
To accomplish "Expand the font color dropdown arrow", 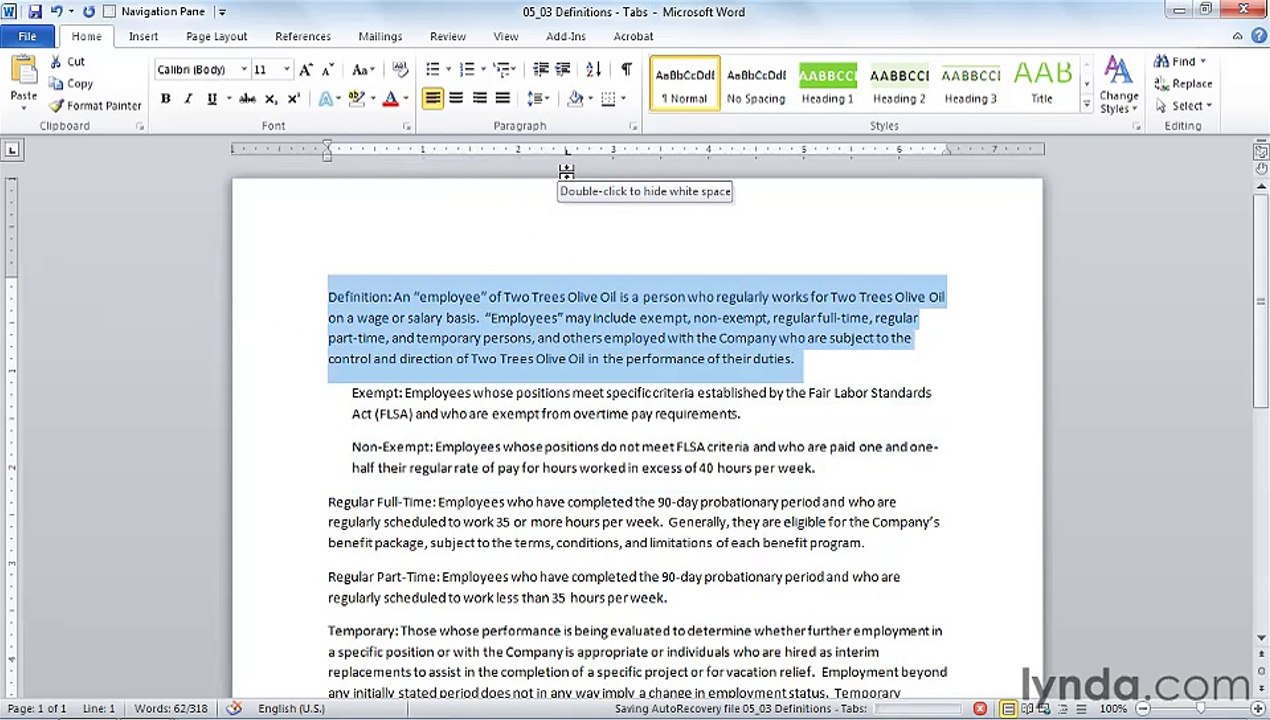I will pyautogui.click(x=405, y=99).
